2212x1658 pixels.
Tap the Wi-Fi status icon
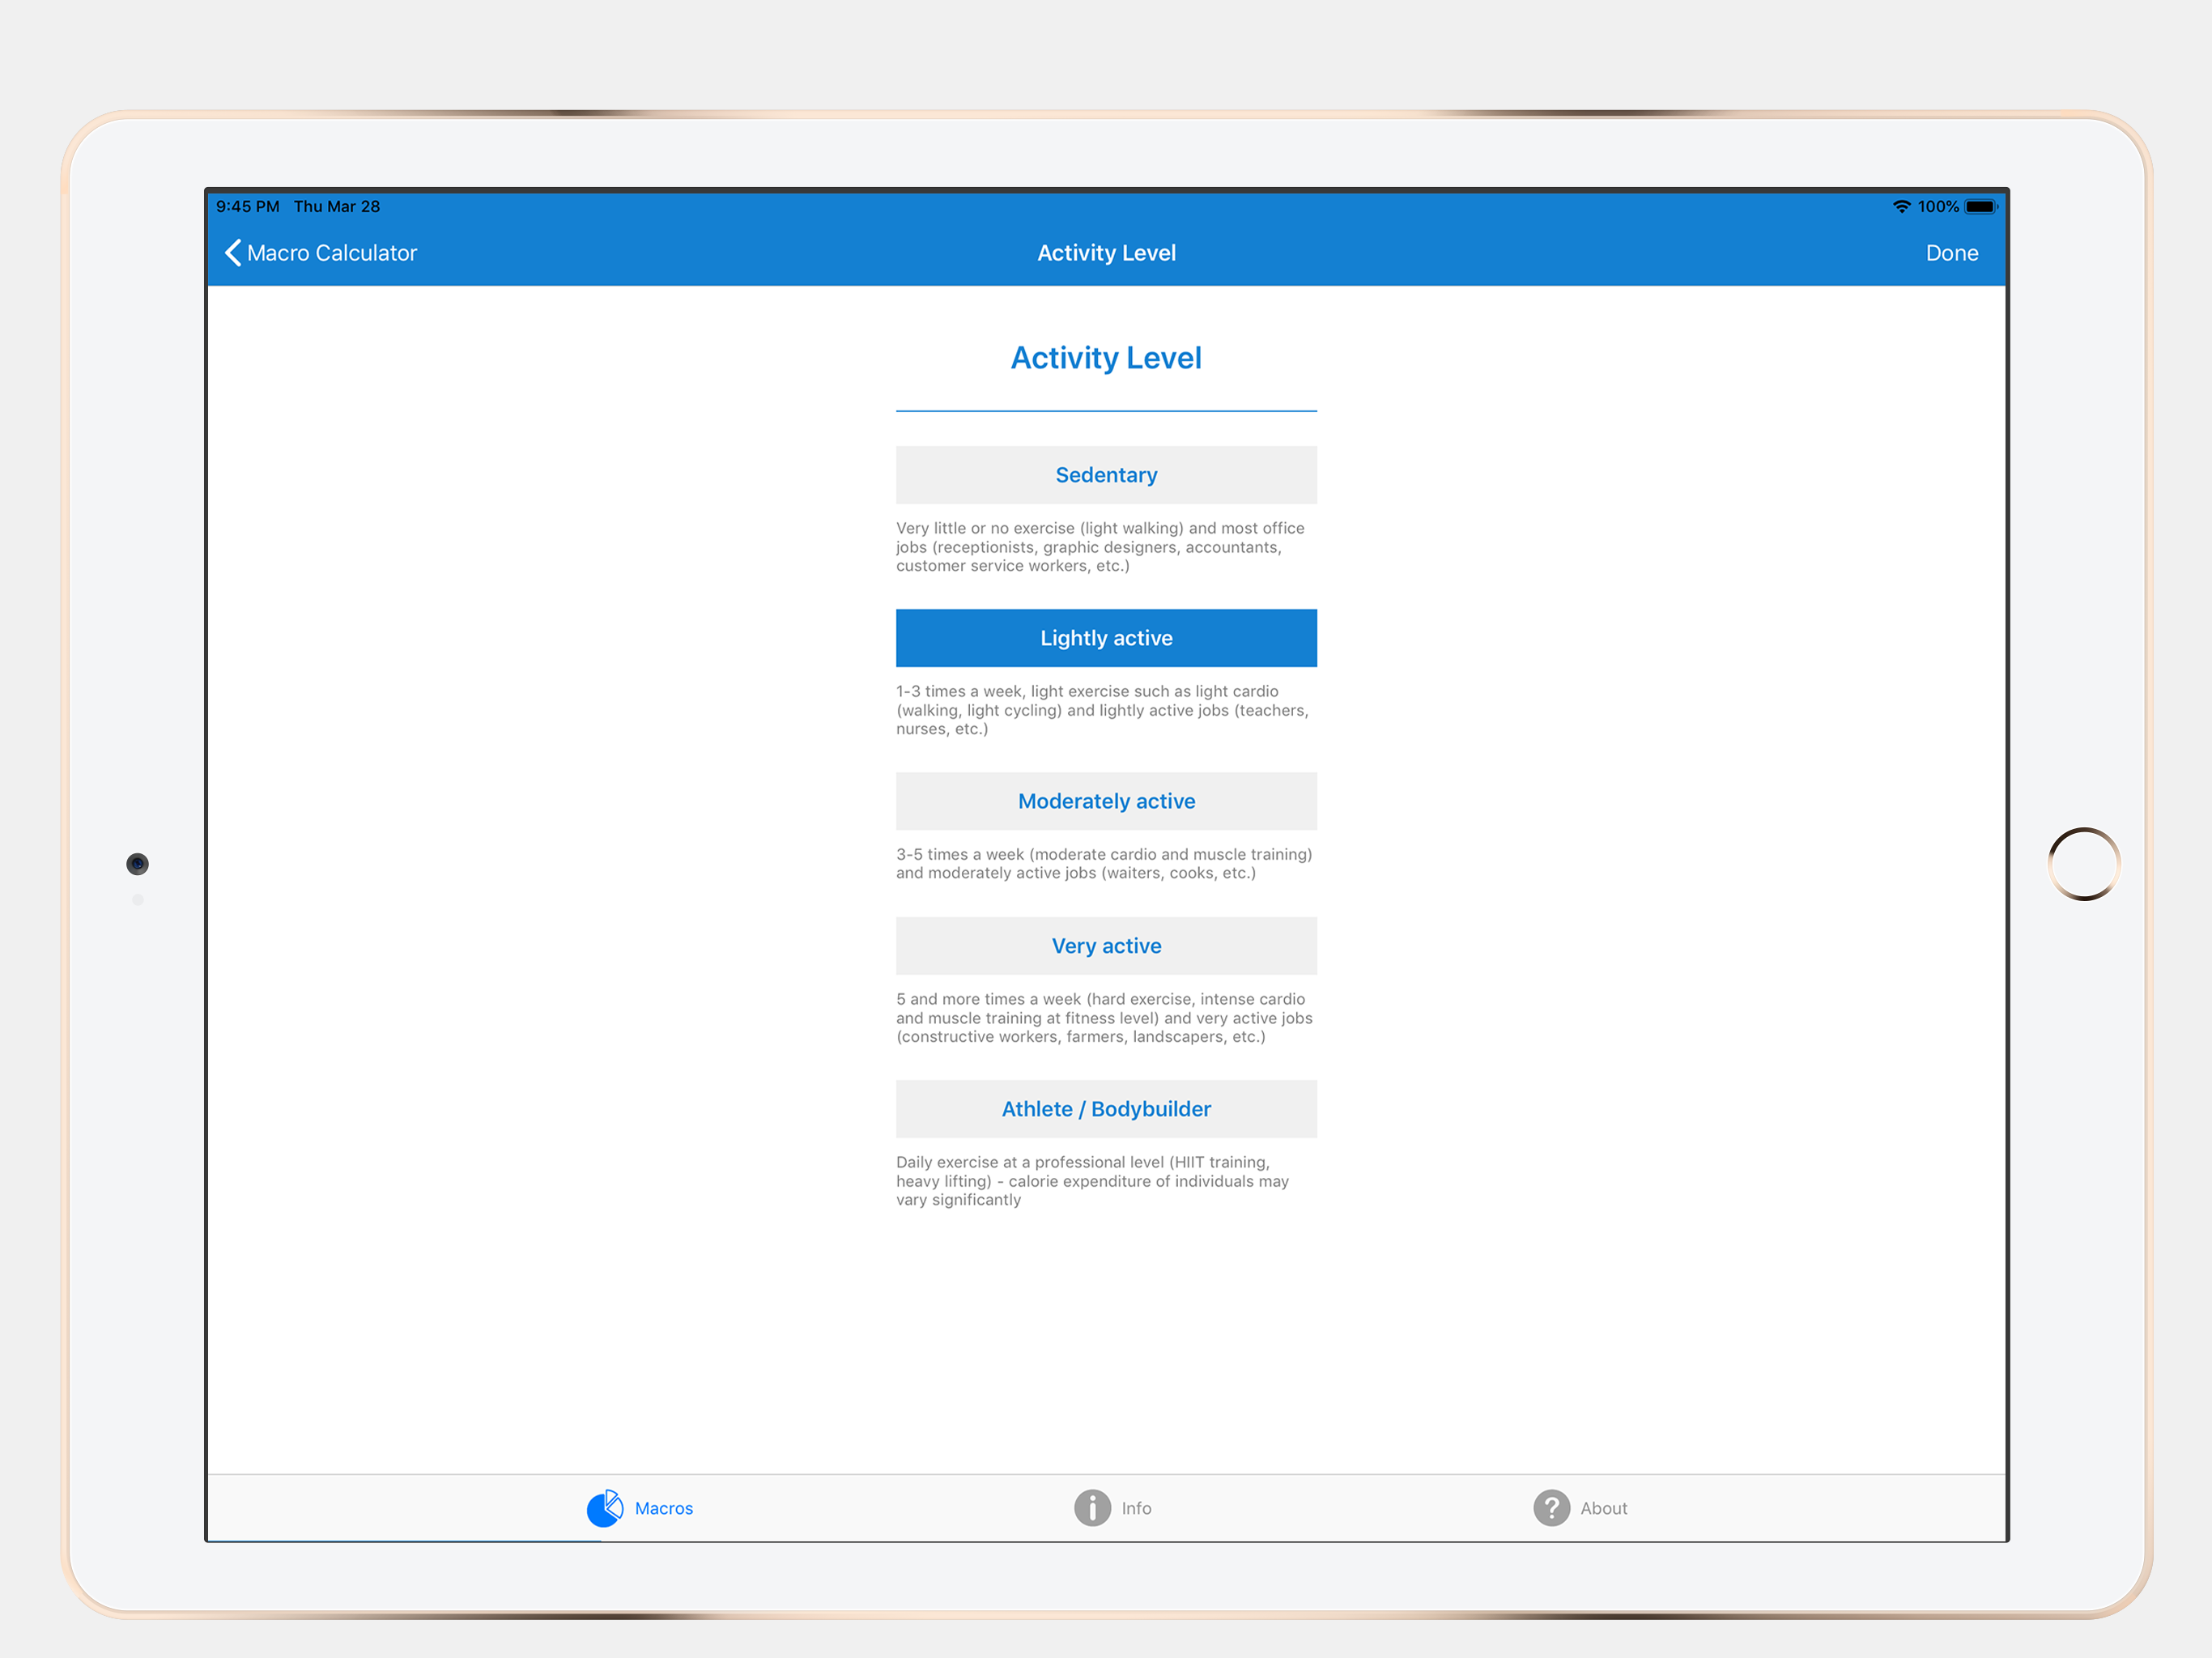coord(1901,207)
